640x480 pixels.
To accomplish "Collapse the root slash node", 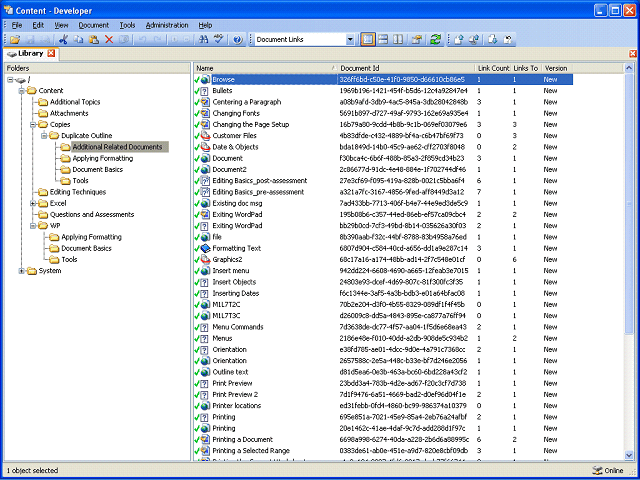I will click(10, 80).
